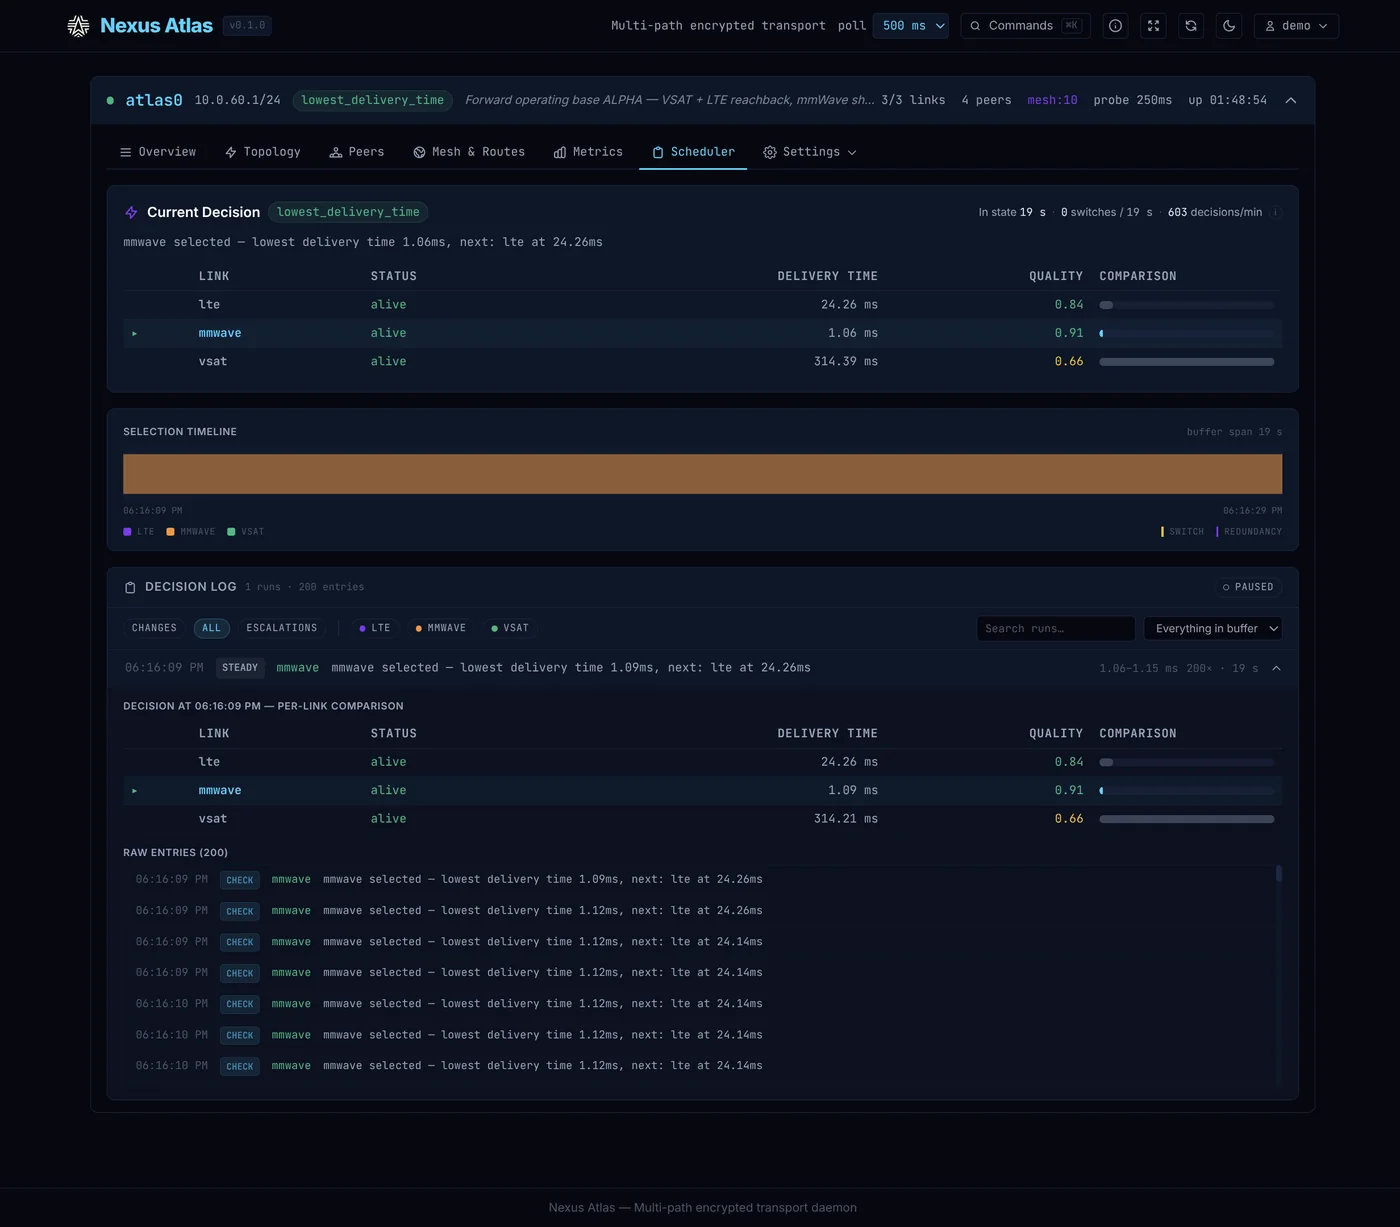Click the vsat comparison bar in Current Decision
1400x1227 pixels.
[1187, 362]
